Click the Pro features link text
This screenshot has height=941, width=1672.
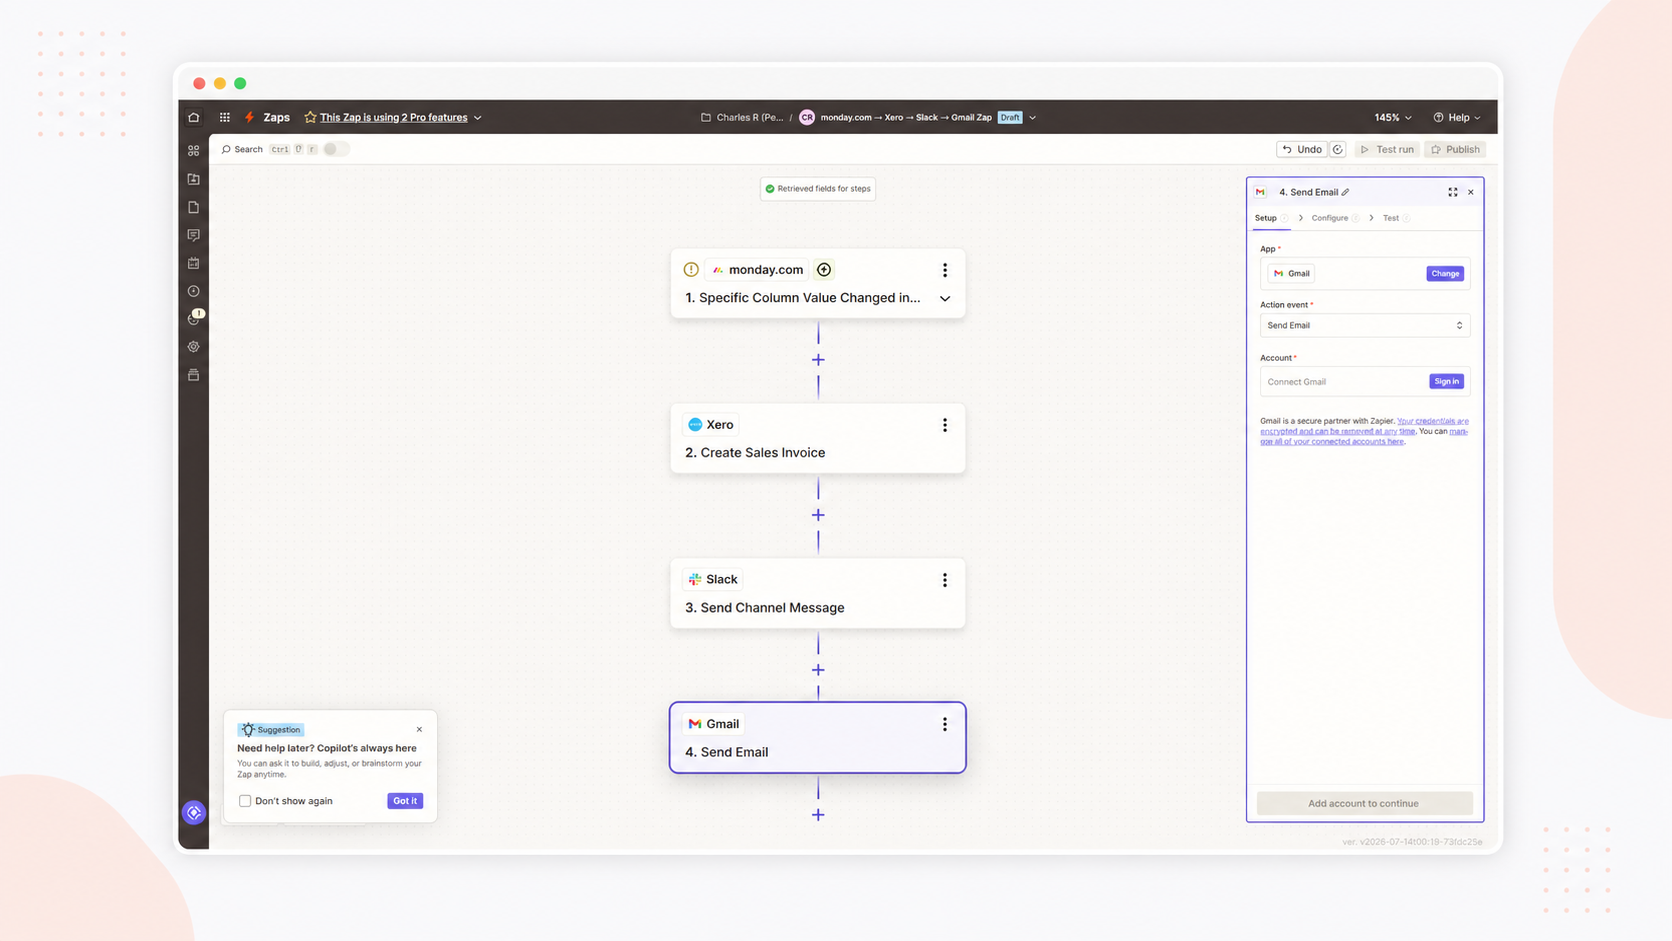coord(394,117)
